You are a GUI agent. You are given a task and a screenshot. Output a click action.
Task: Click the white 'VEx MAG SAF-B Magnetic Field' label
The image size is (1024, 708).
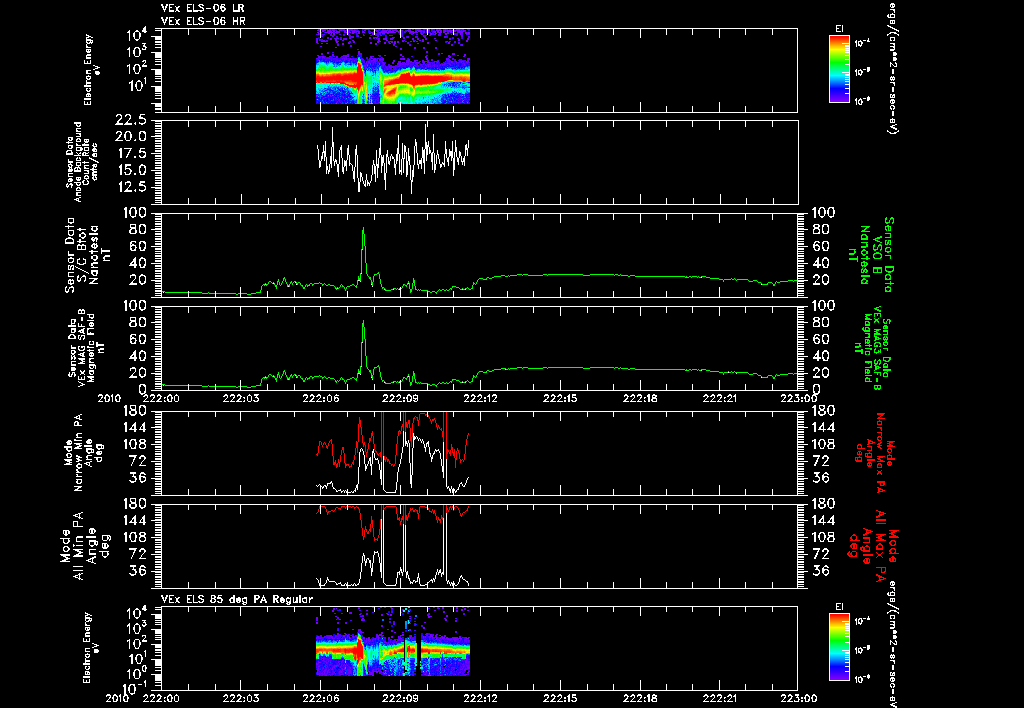pos(86,348)
